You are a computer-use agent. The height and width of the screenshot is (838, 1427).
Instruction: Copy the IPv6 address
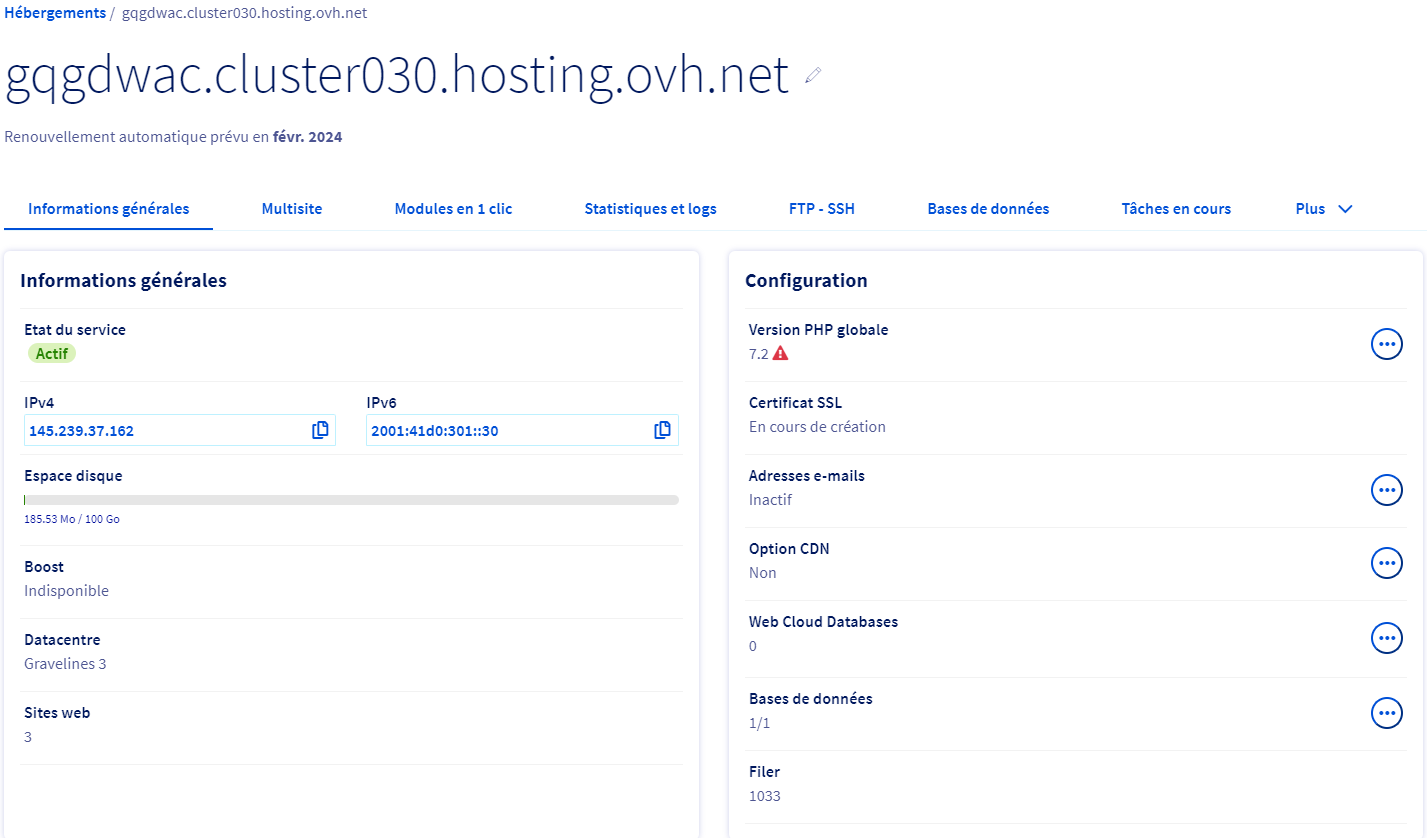coord(662,430)
